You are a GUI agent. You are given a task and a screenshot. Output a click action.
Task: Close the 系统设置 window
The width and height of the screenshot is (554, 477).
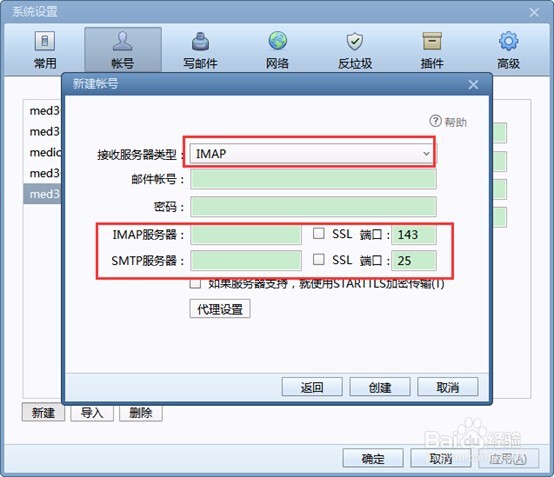click(534, 12)
